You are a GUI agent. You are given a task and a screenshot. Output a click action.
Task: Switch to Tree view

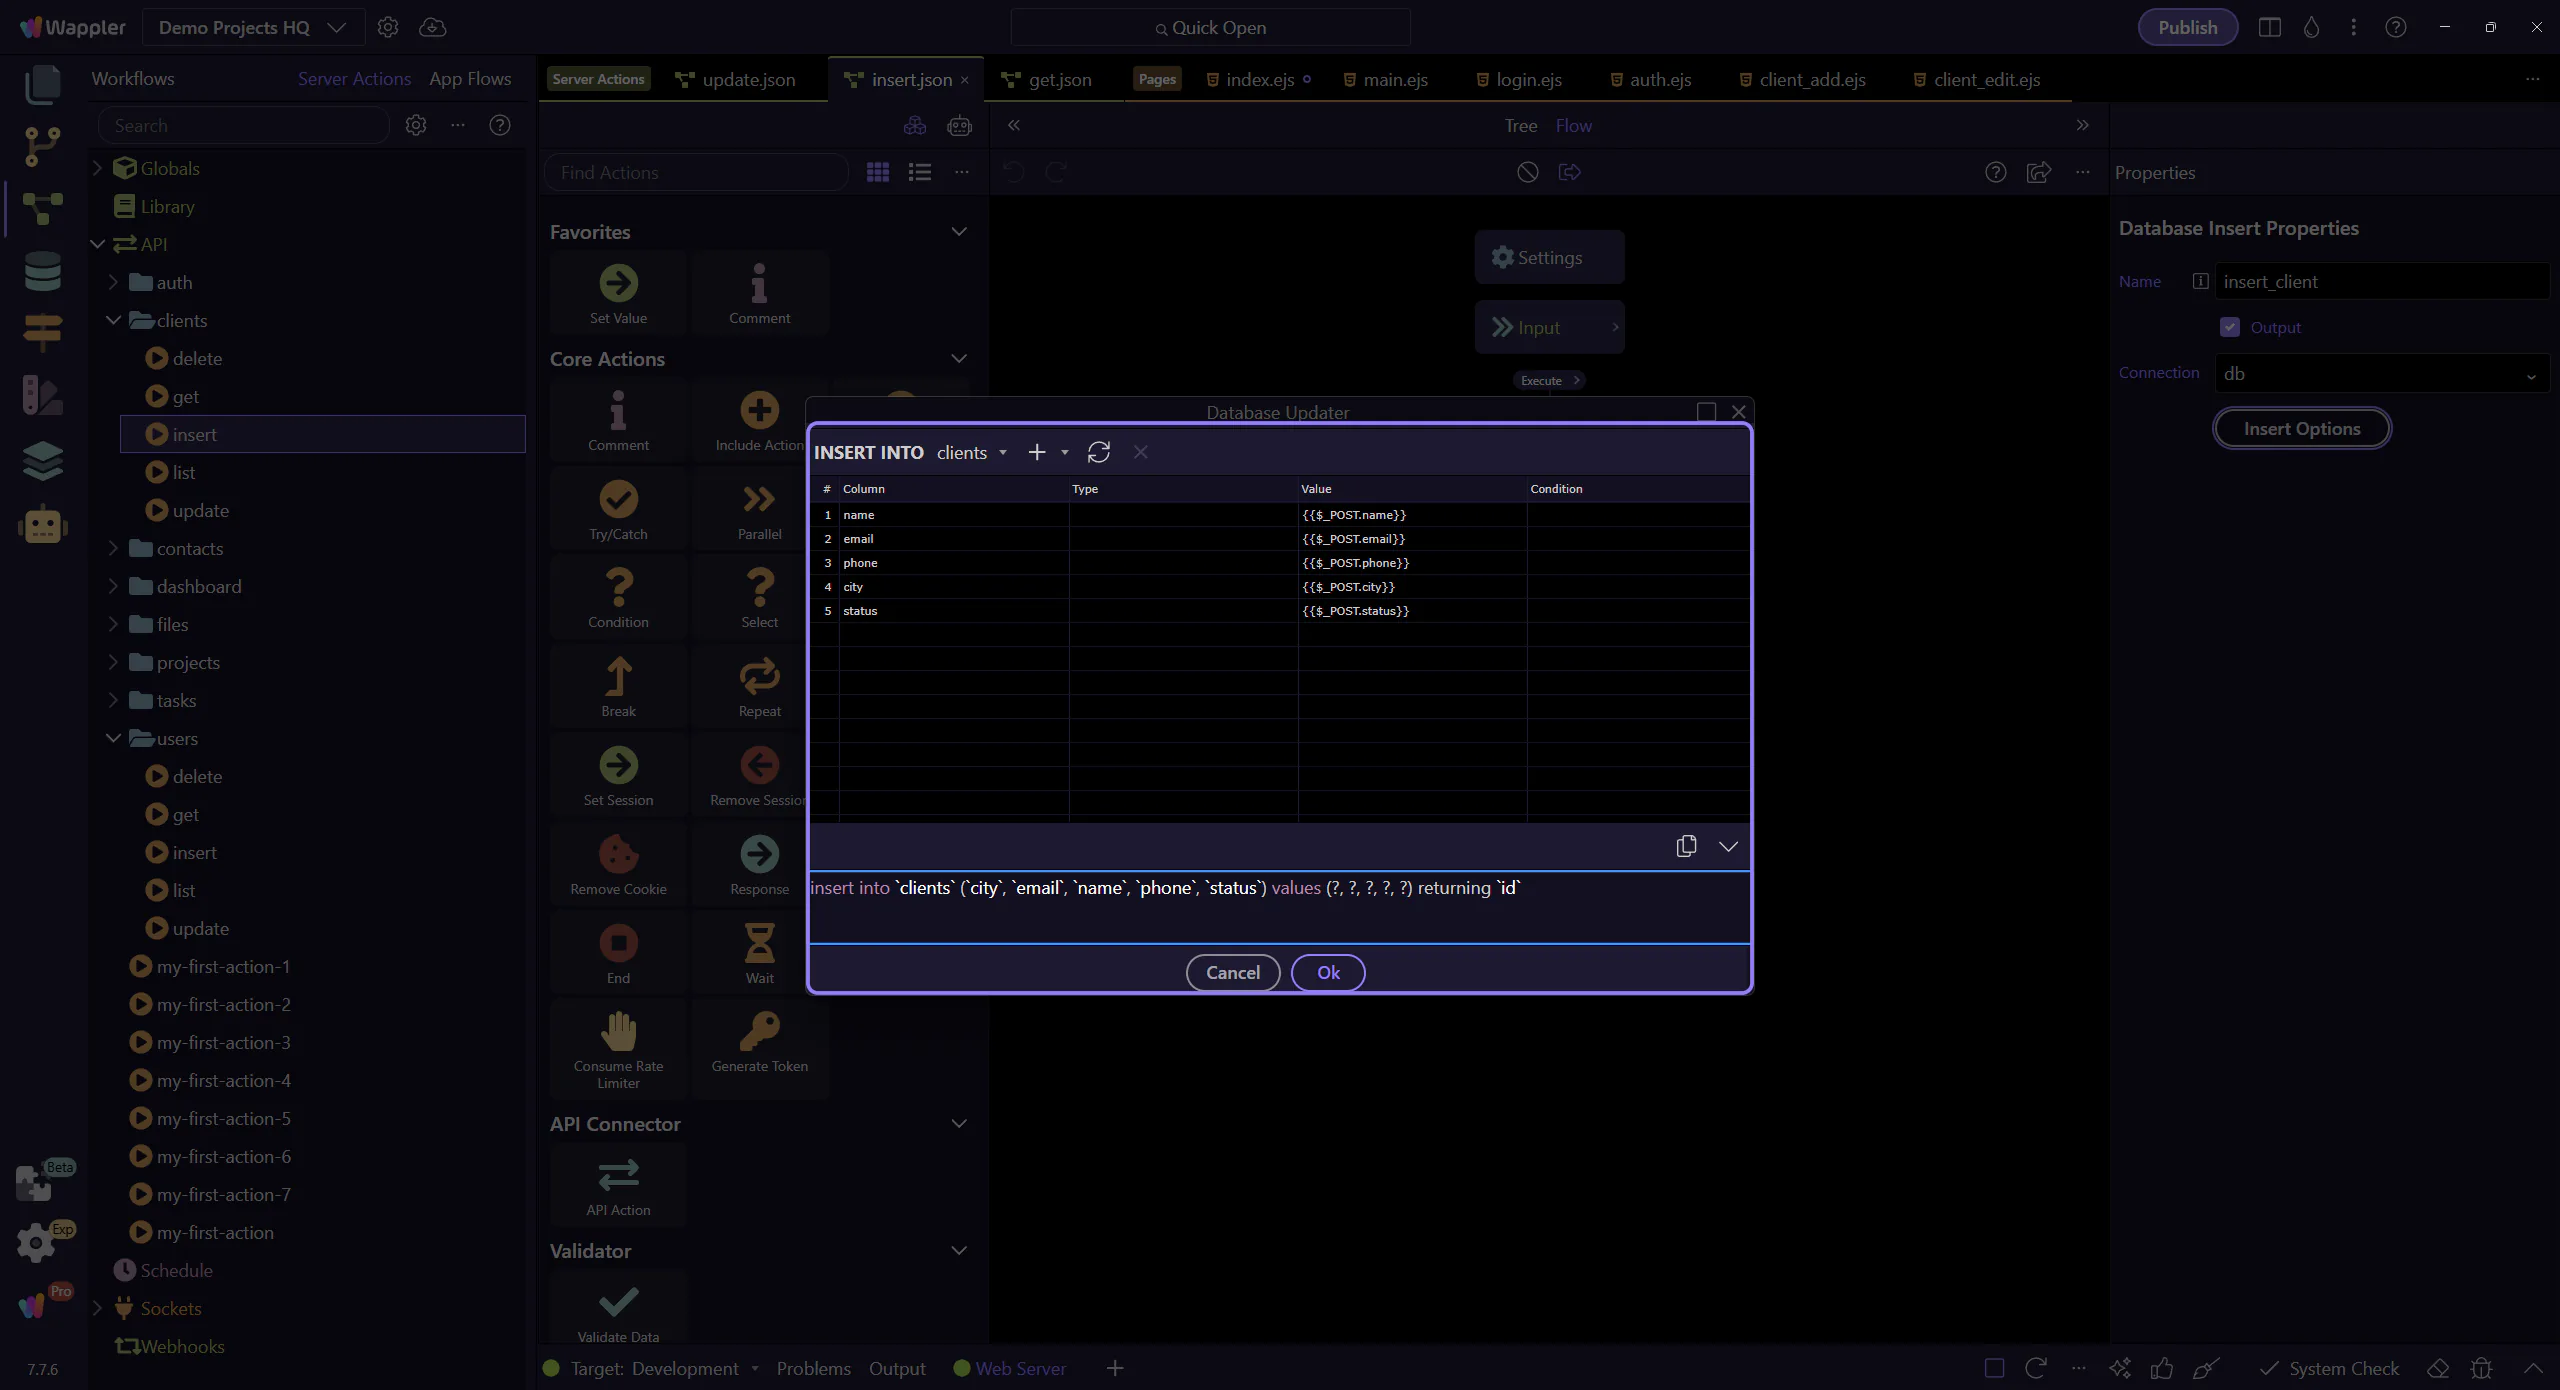pyautogui.click(x=1520, y=126)
